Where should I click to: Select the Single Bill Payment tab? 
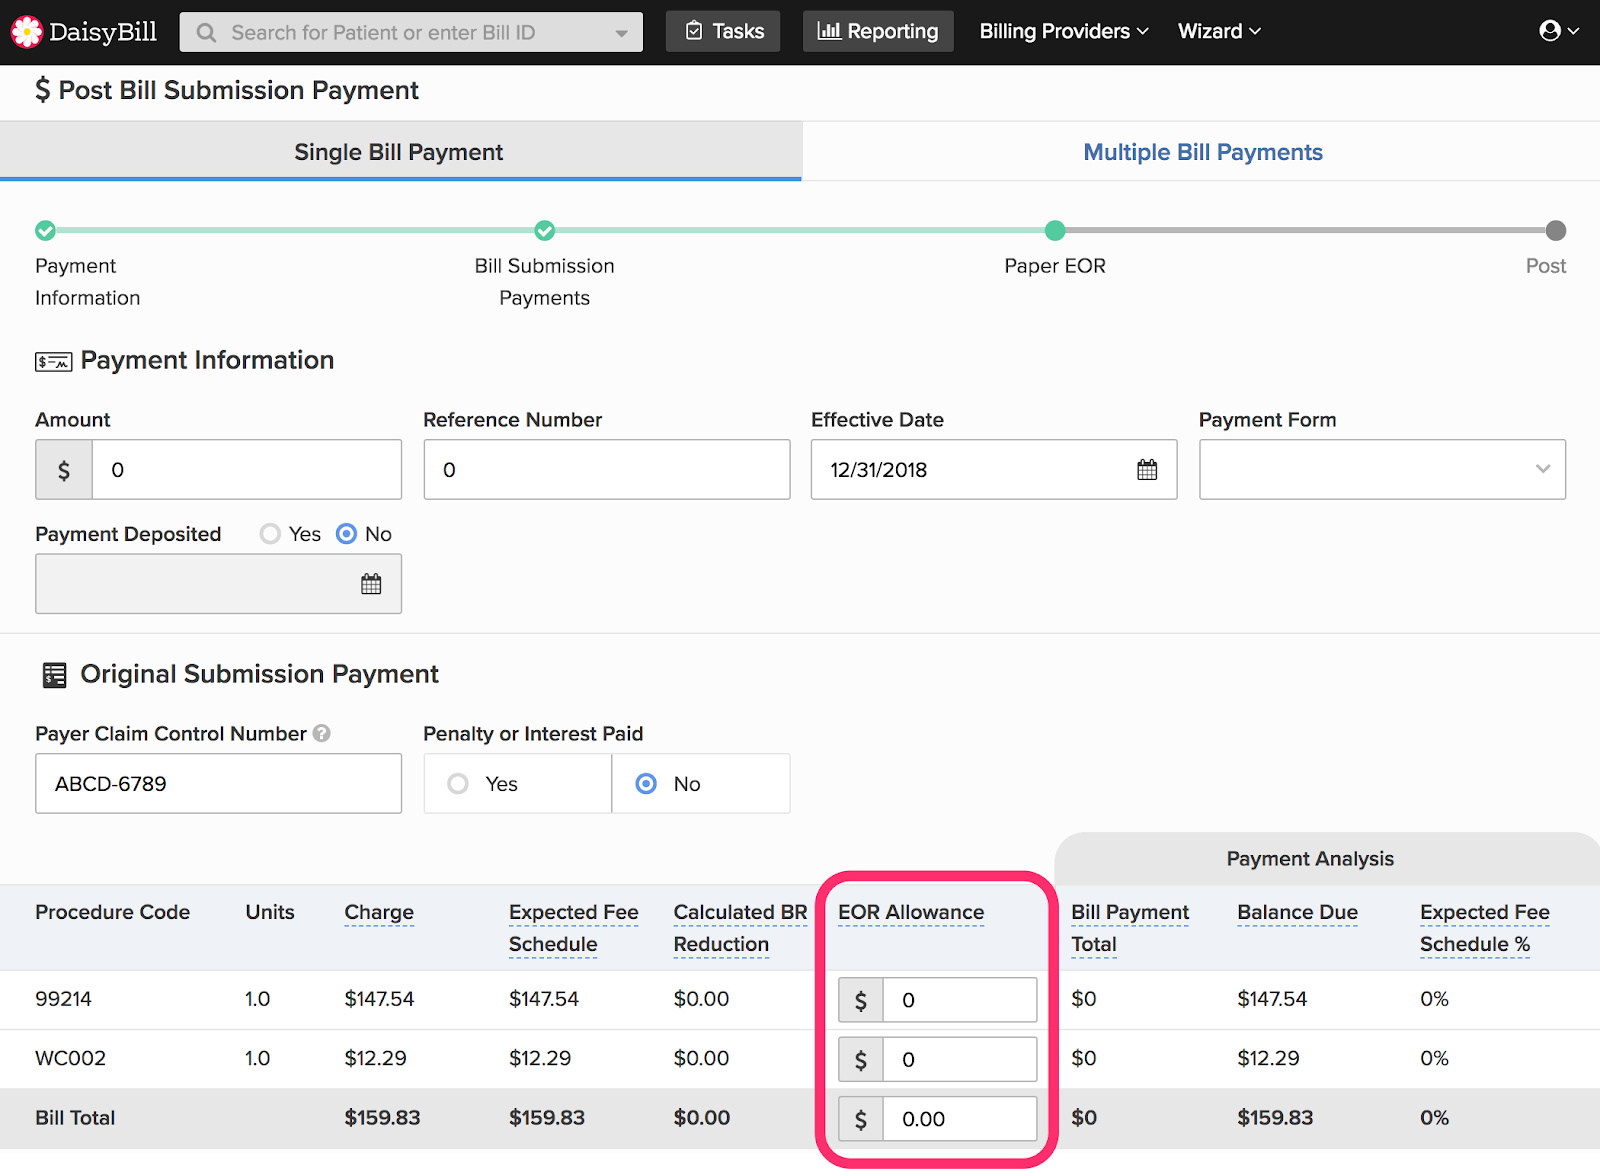[399, 152]
